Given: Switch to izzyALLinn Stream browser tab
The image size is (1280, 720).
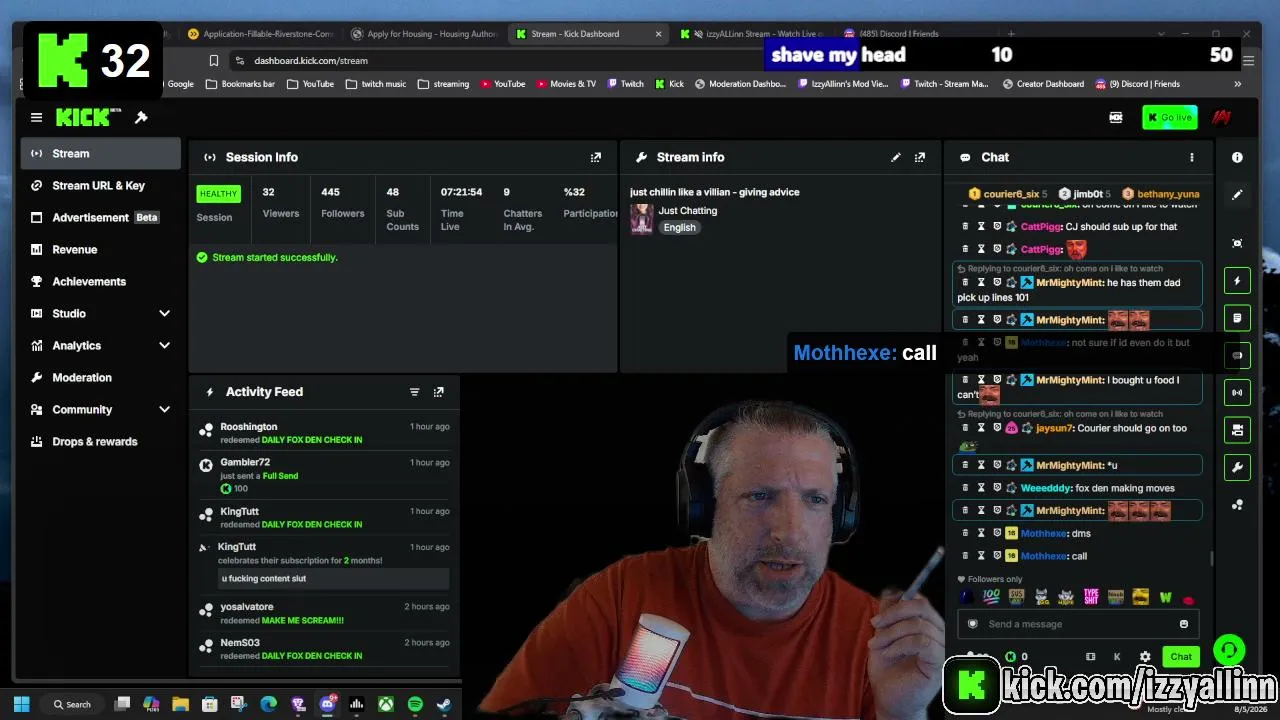Looking at the screenshot, I should 754,34.
